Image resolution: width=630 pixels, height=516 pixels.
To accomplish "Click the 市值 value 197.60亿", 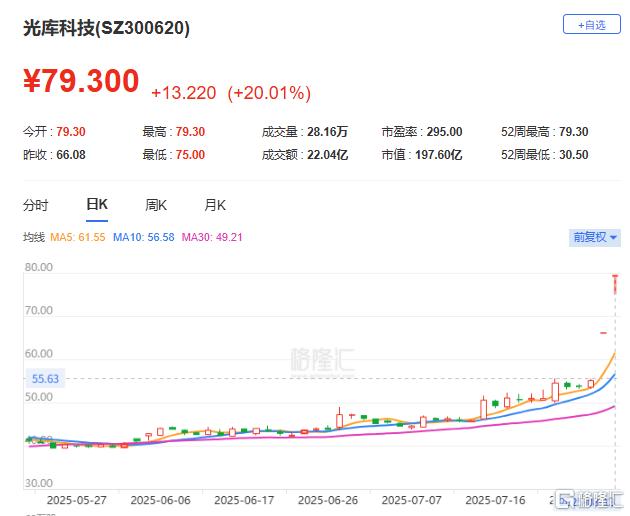I will pos(438,155).
